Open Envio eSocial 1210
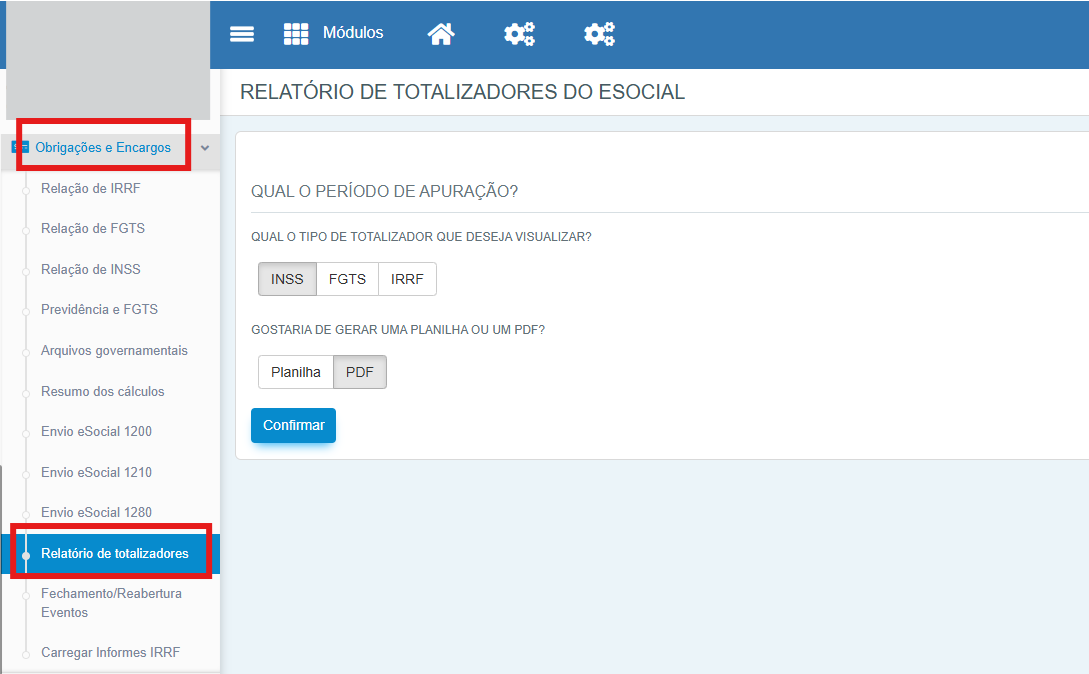1089x674 pixels. (x=96, y=472)
